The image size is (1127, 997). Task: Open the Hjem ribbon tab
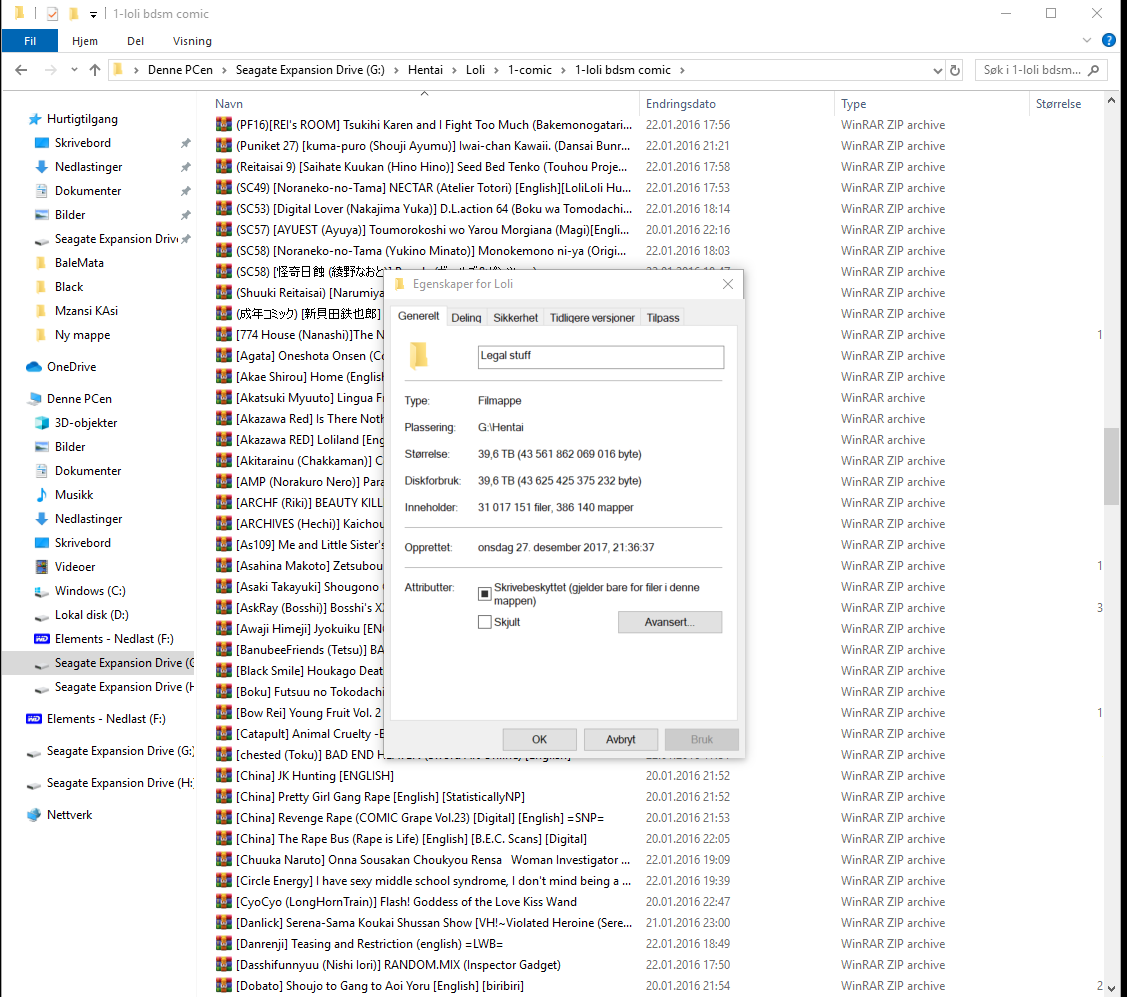[x=85, y=41]
